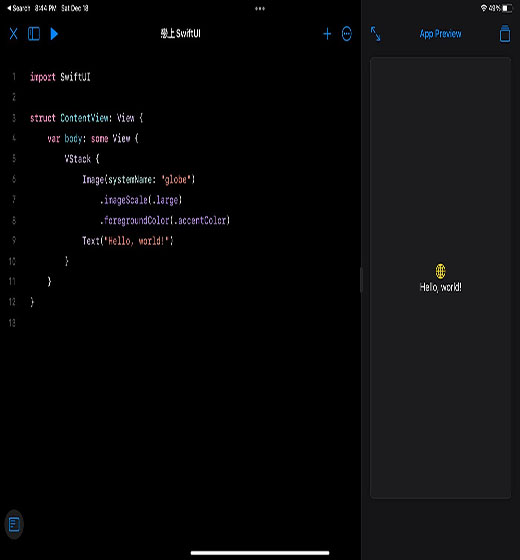Expand the preview with the arrows icon
This screenshot has height=560, width=520.
375,34
